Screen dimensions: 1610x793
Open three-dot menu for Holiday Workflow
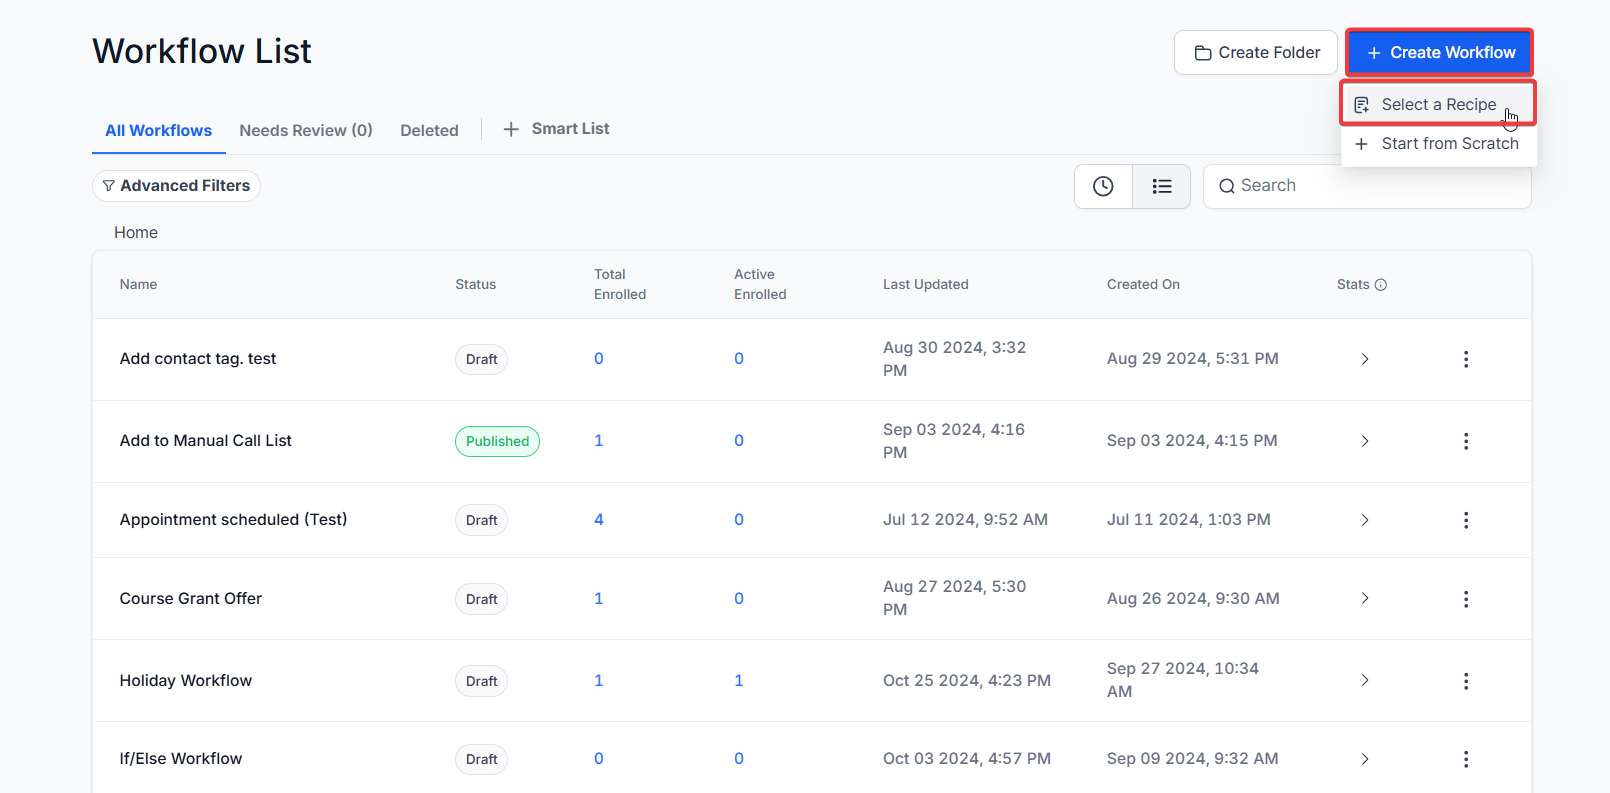pos(1465,681)
